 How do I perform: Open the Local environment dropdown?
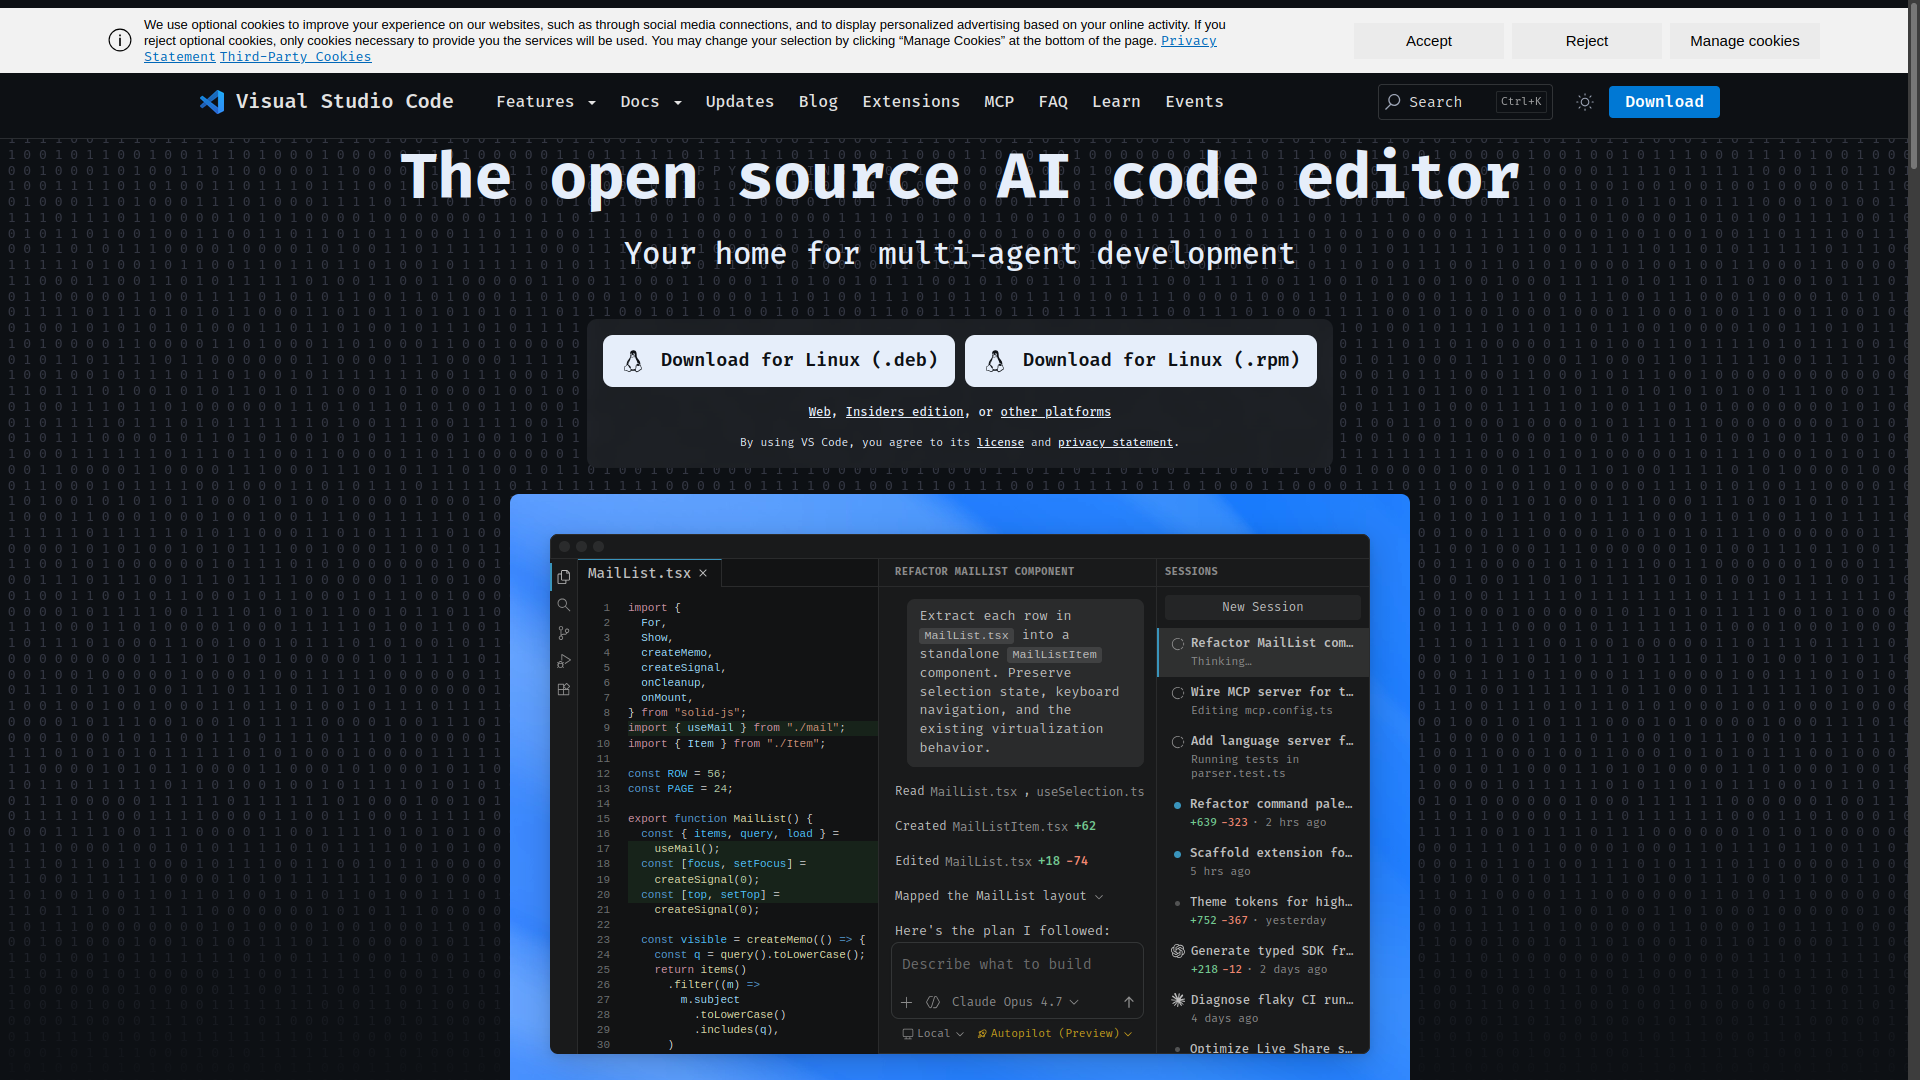[x=933, y=1034]
